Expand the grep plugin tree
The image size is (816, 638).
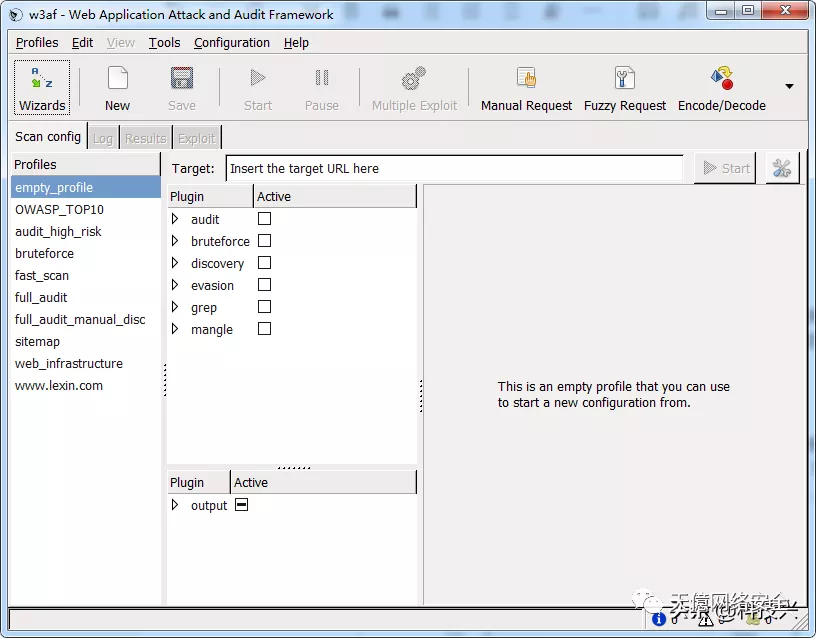[175, 307]
